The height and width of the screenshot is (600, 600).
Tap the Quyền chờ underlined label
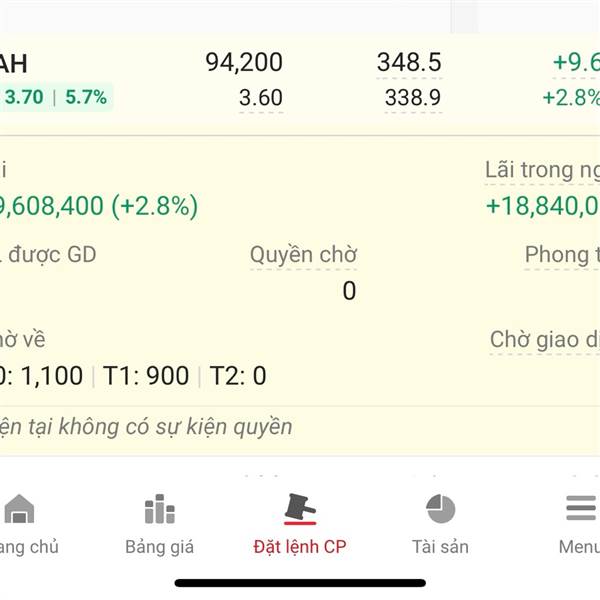(x=303, y=255)
